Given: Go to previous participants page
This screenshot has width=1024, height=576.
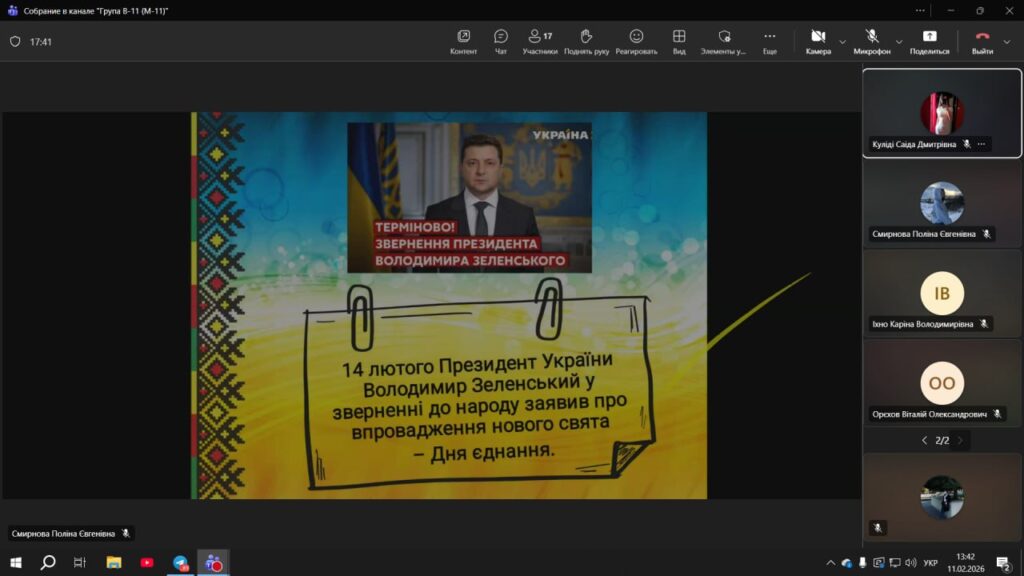Looking at the screenshot, I should click(924, 440).
